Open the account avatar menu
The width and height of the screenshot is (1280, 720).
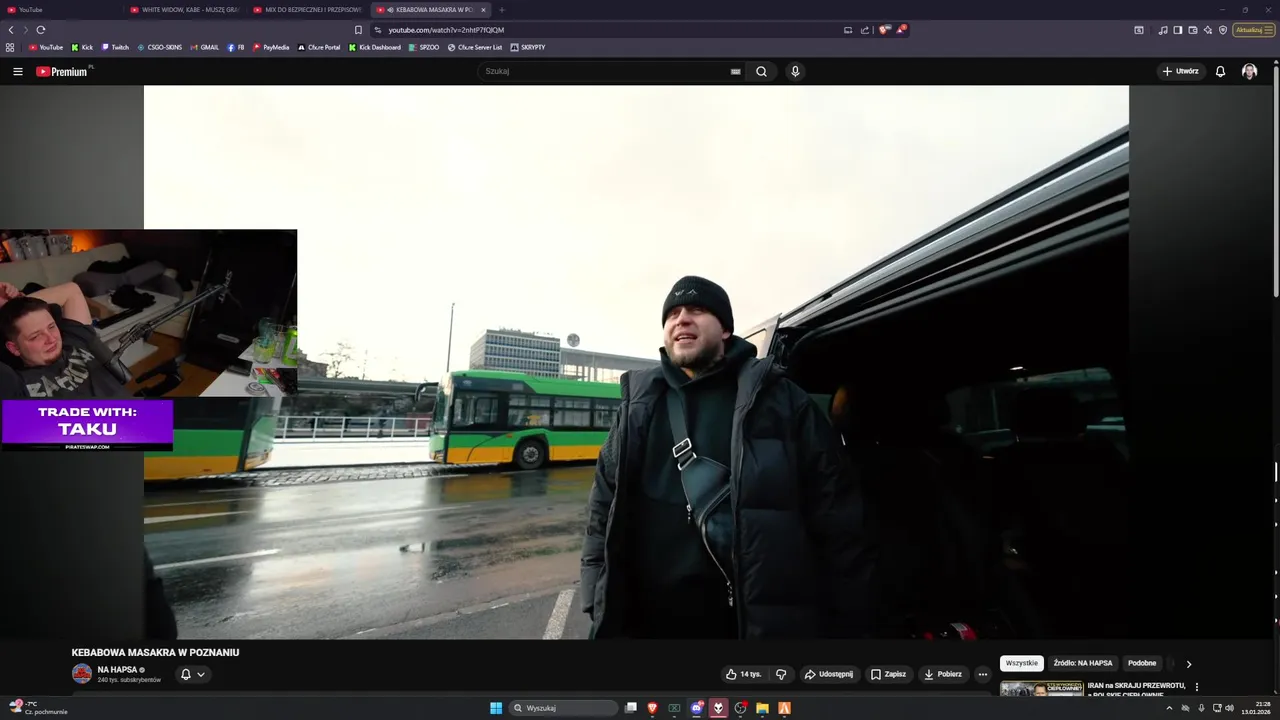coord(1249,71)
